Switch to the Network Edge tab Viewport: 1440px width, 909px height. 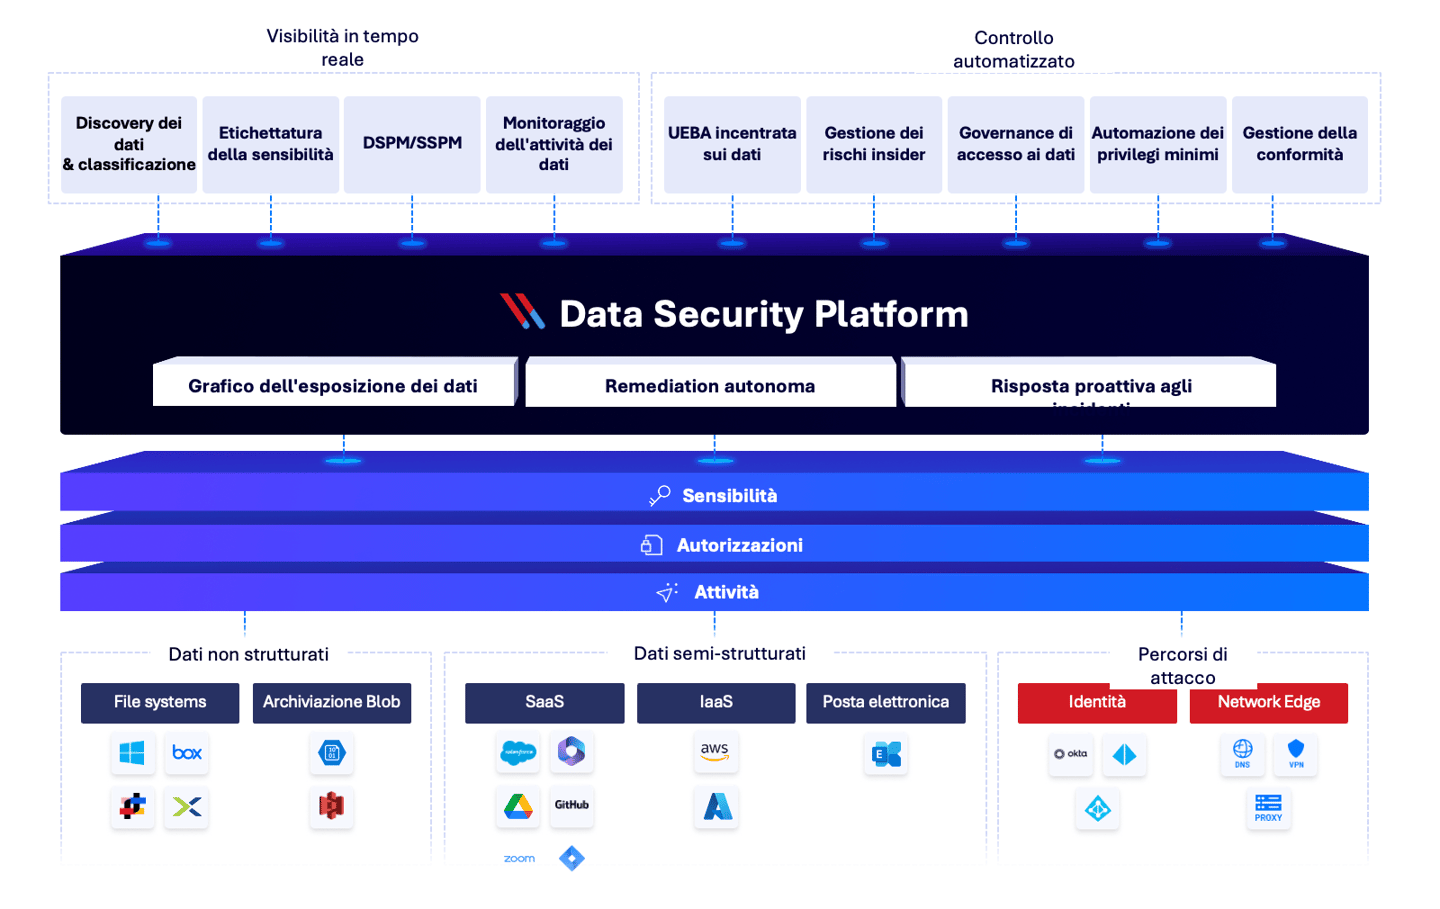tap(1268, 703)
